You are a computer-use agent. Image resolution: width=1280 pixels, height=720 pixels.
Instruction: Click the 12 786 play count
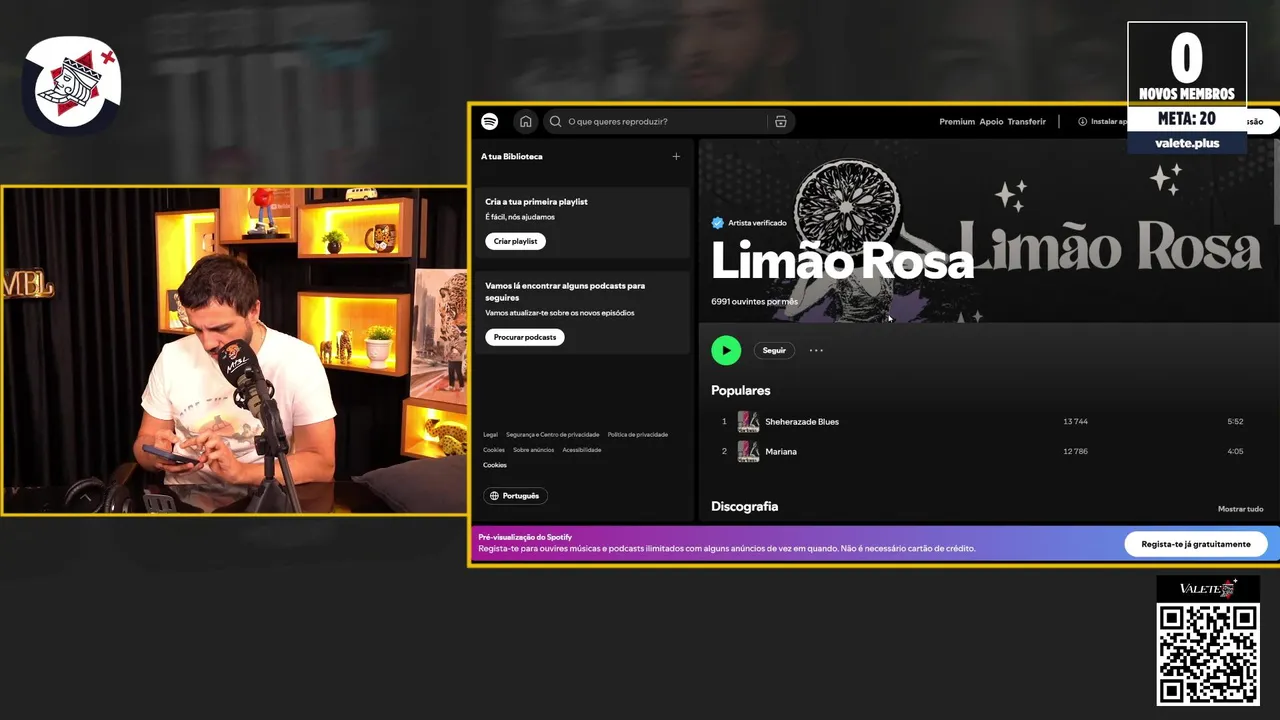[1075, 452]
